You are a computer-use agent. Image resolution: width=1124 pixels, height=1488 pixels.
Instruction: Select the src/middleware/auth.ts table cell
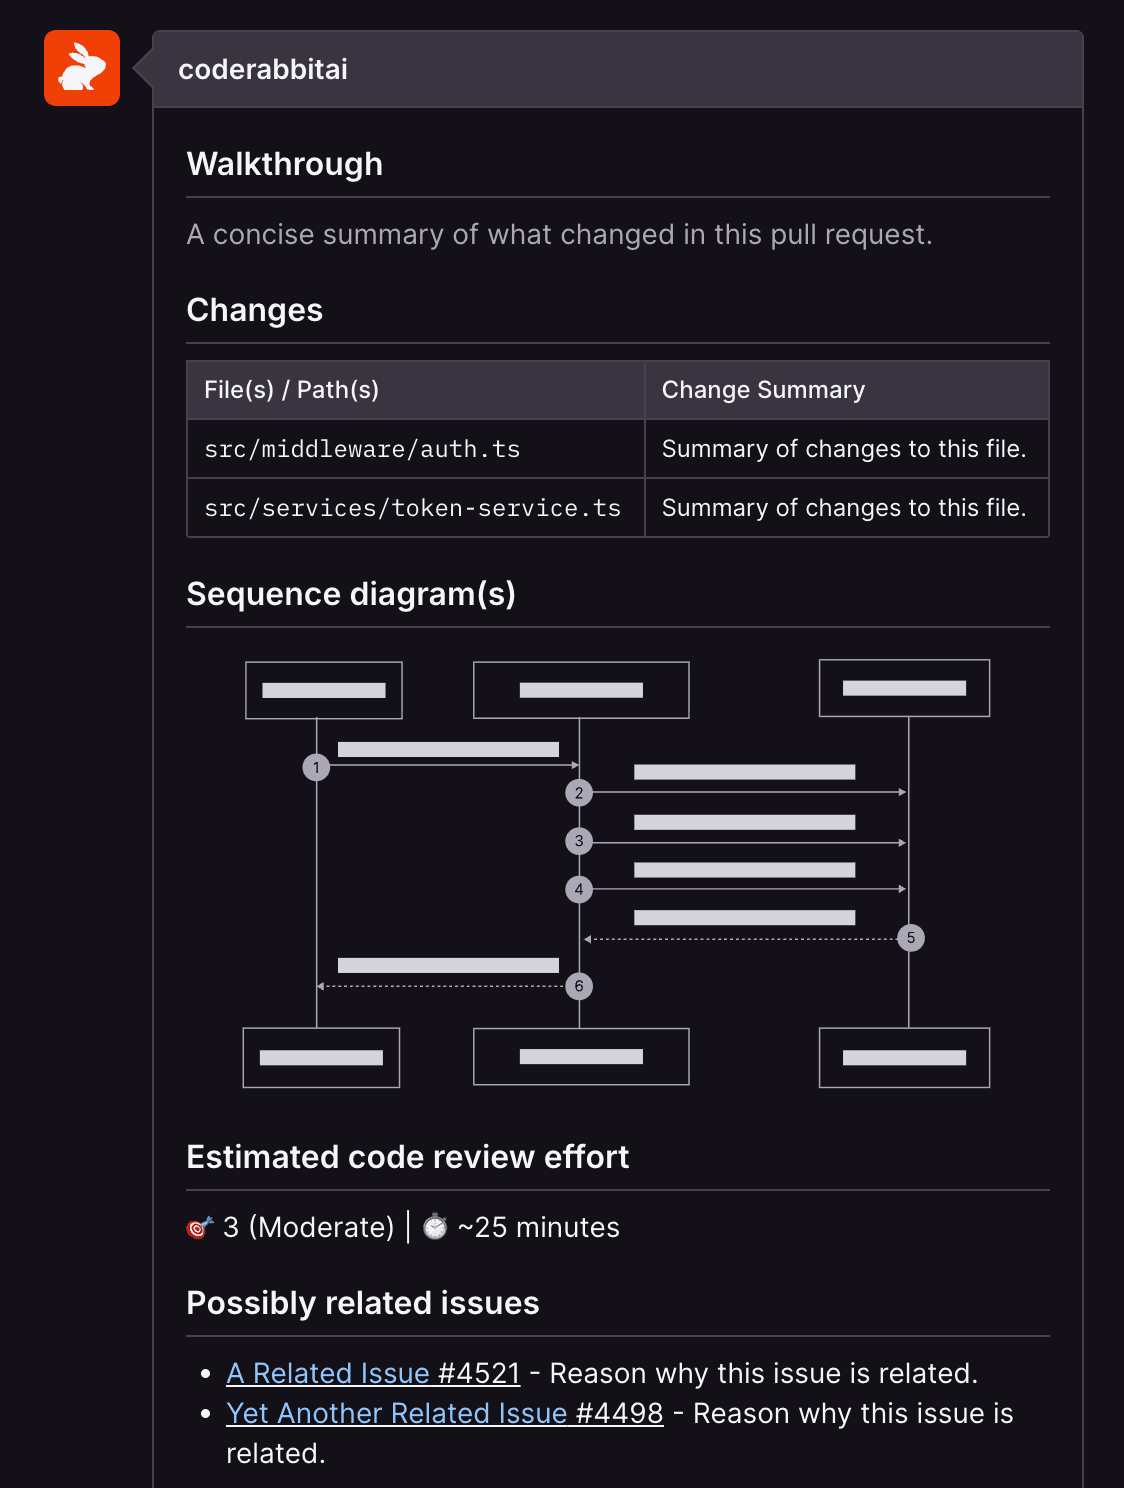362,449
